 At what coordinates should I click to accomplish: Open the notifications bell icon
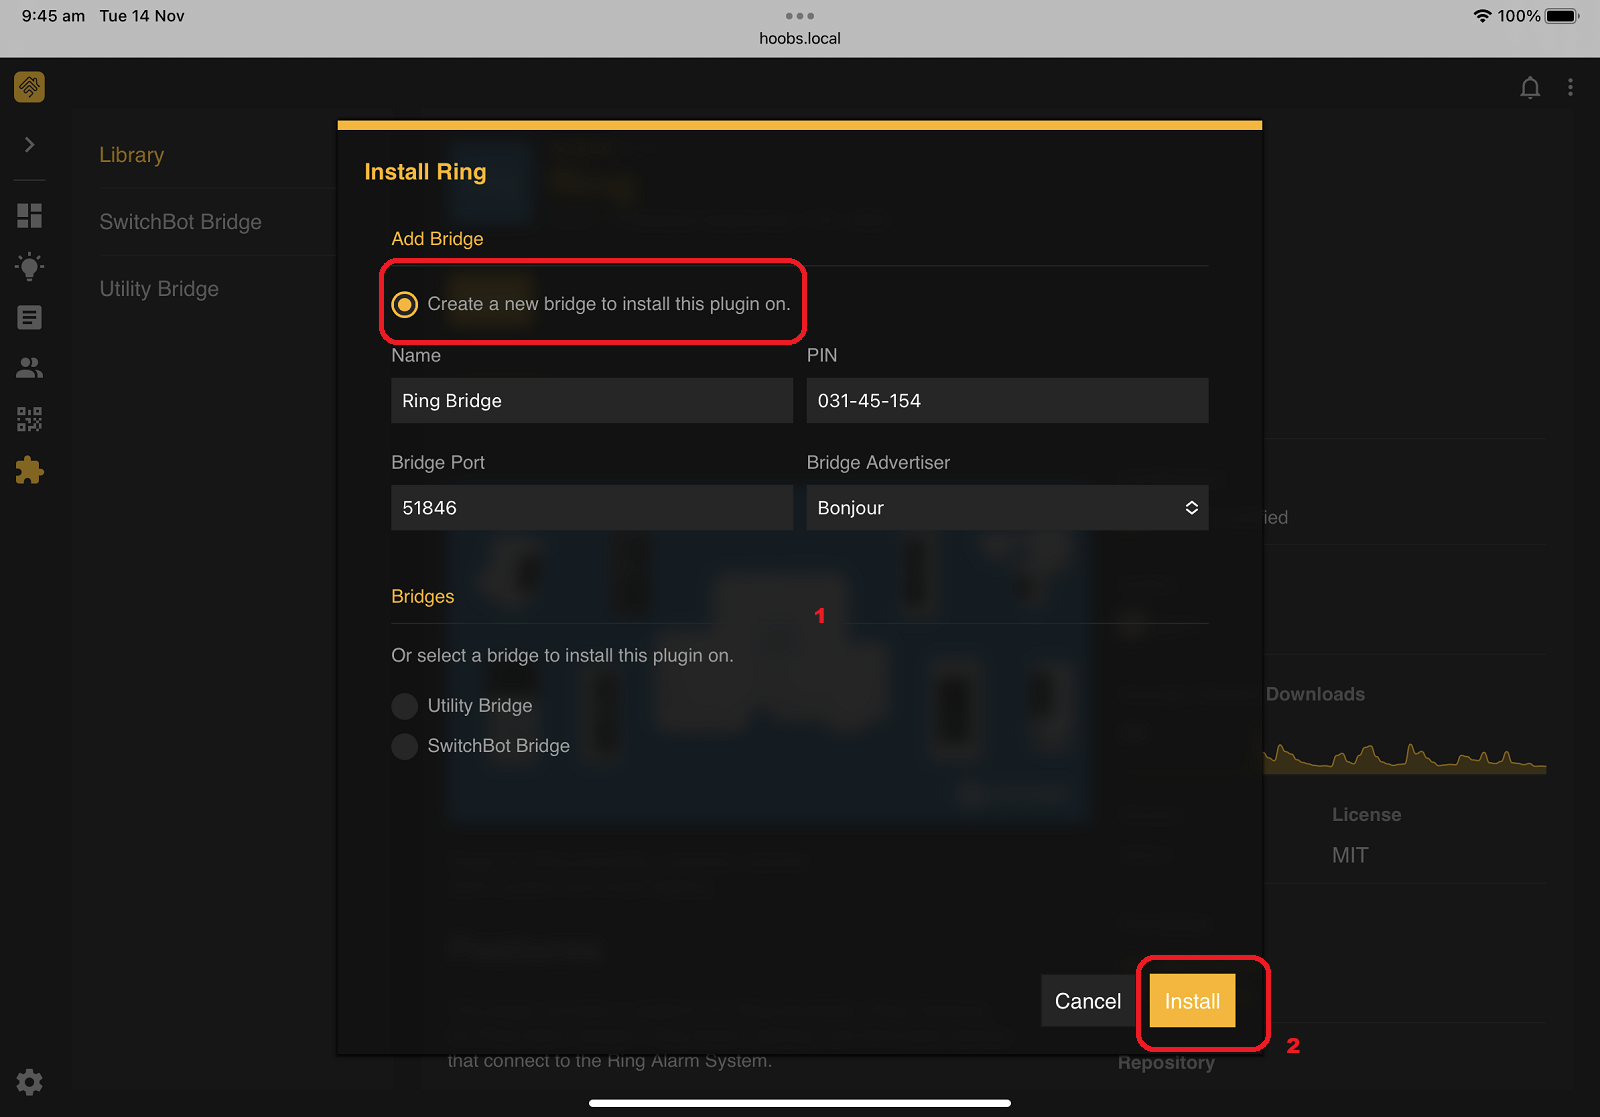[x=1530, y=87]
